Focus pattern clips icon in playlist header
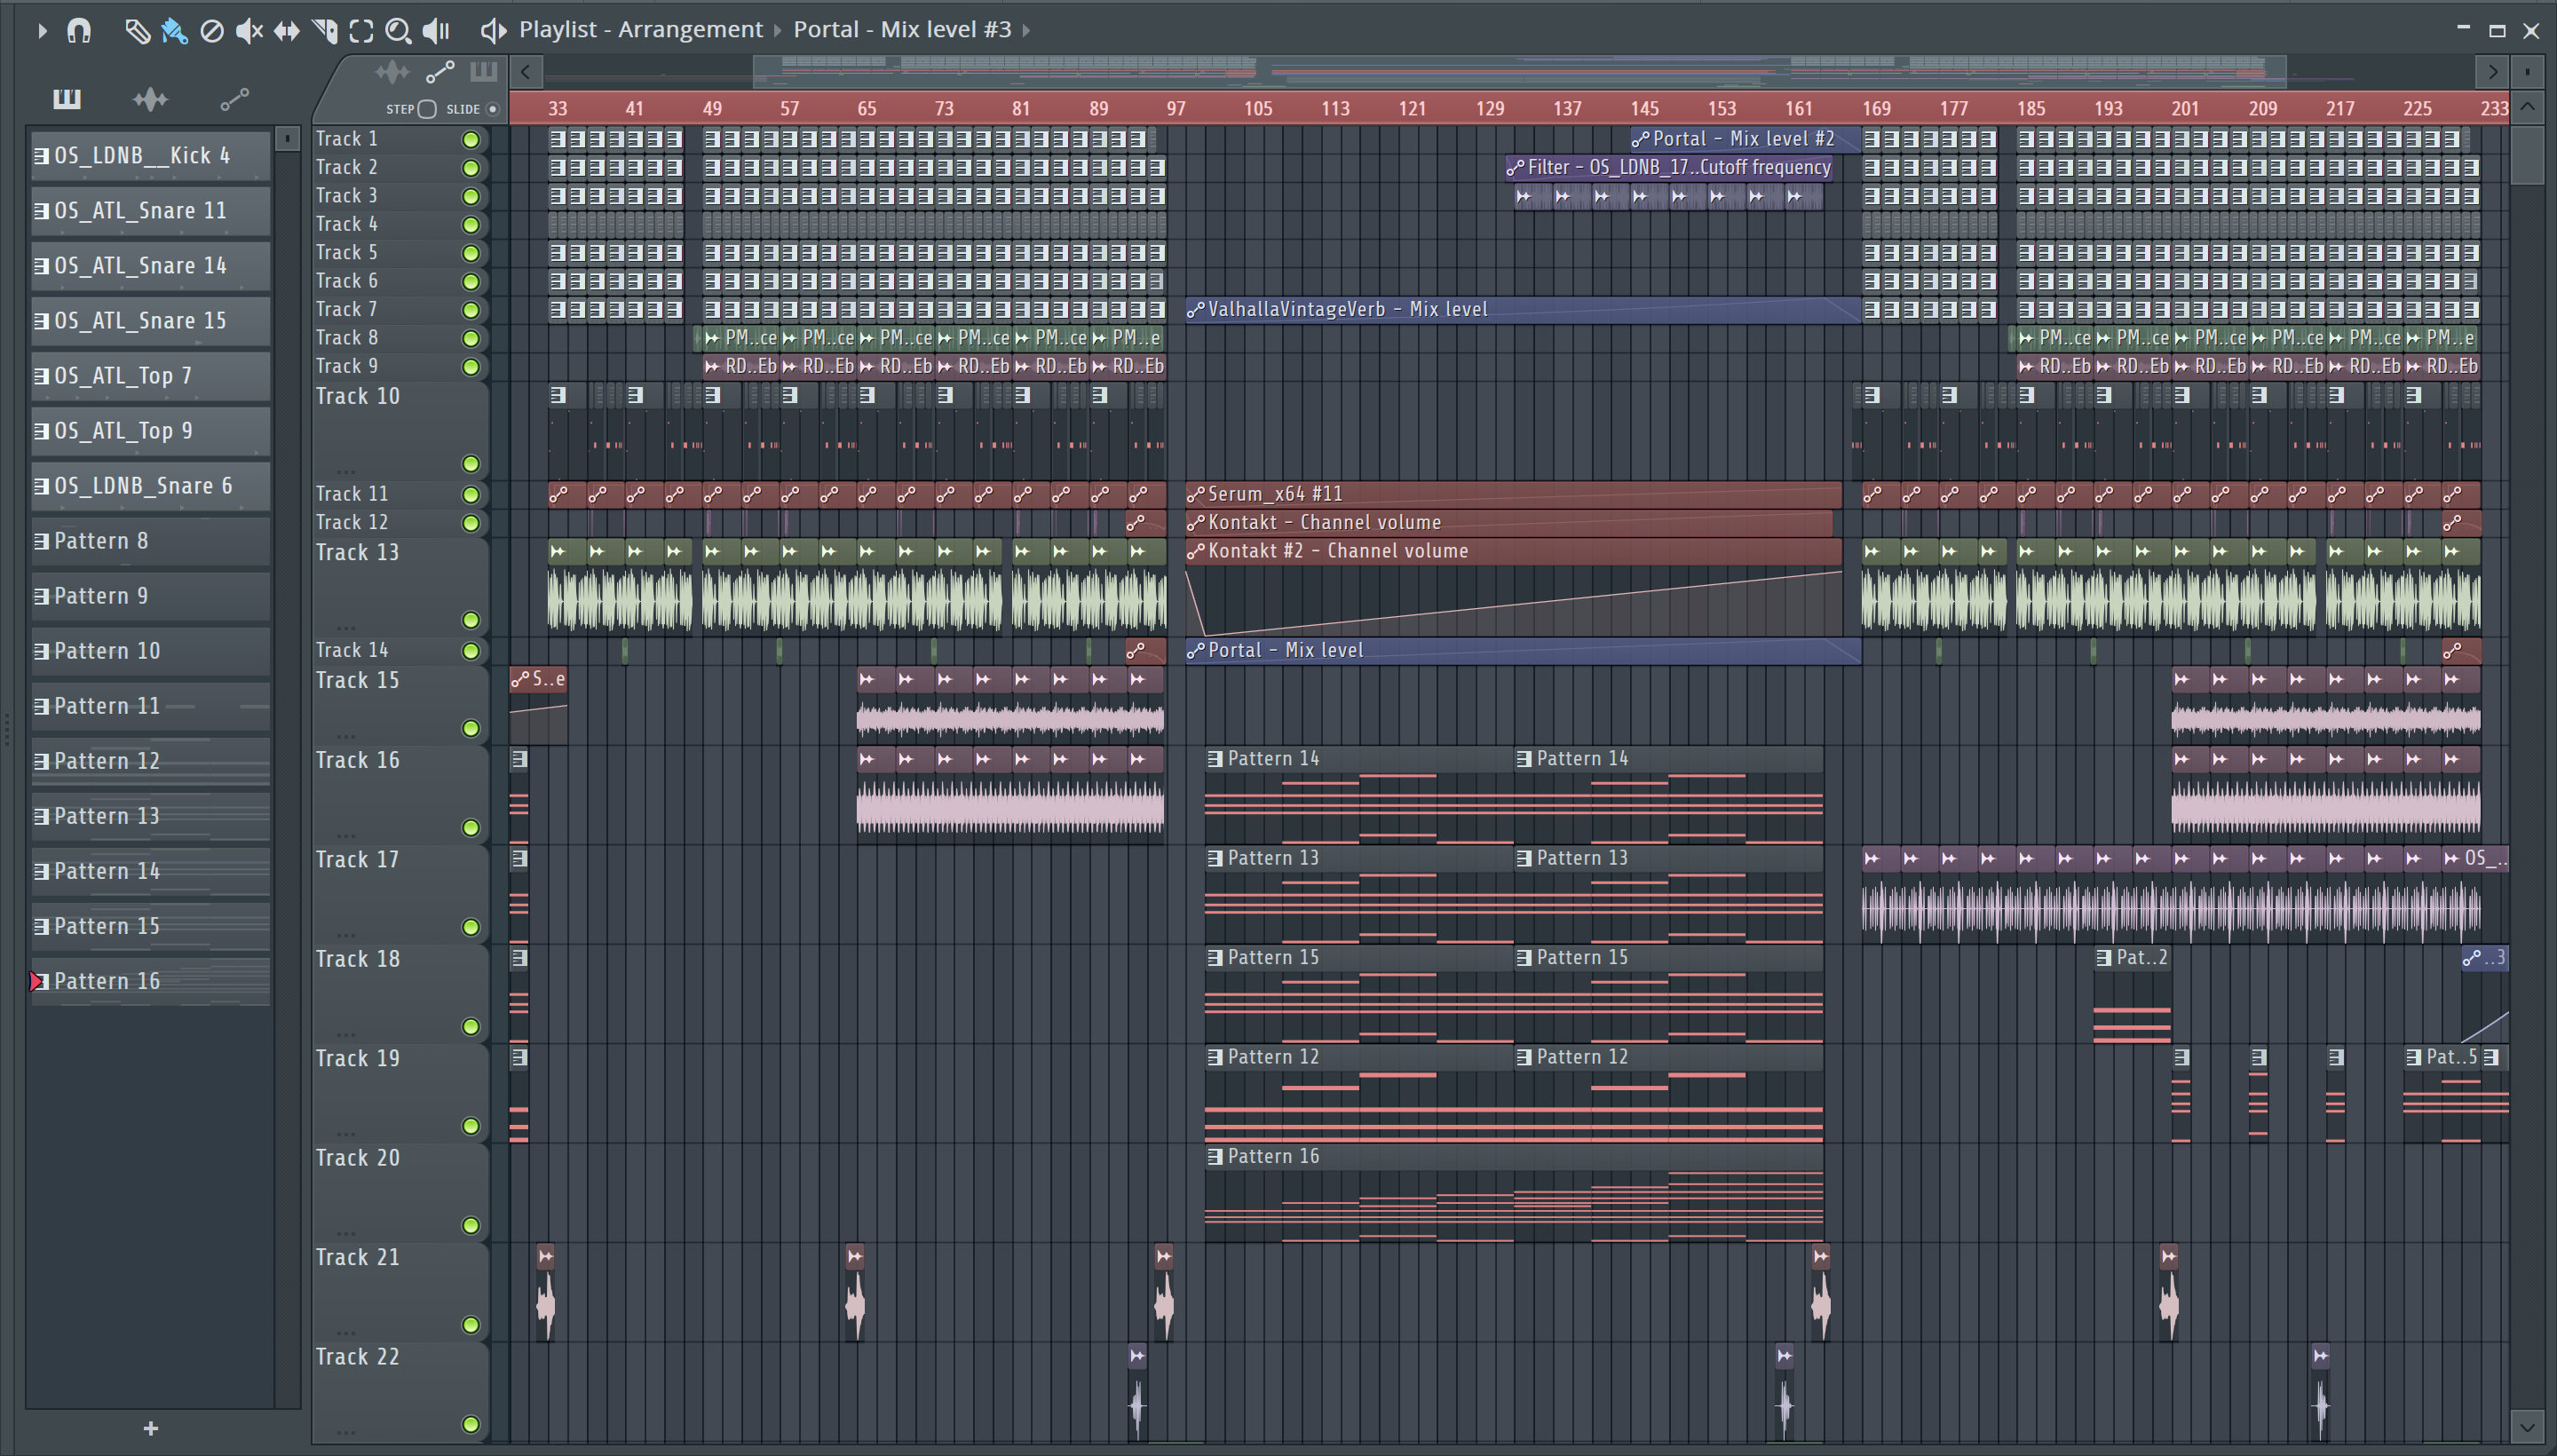 click(484, 71)
